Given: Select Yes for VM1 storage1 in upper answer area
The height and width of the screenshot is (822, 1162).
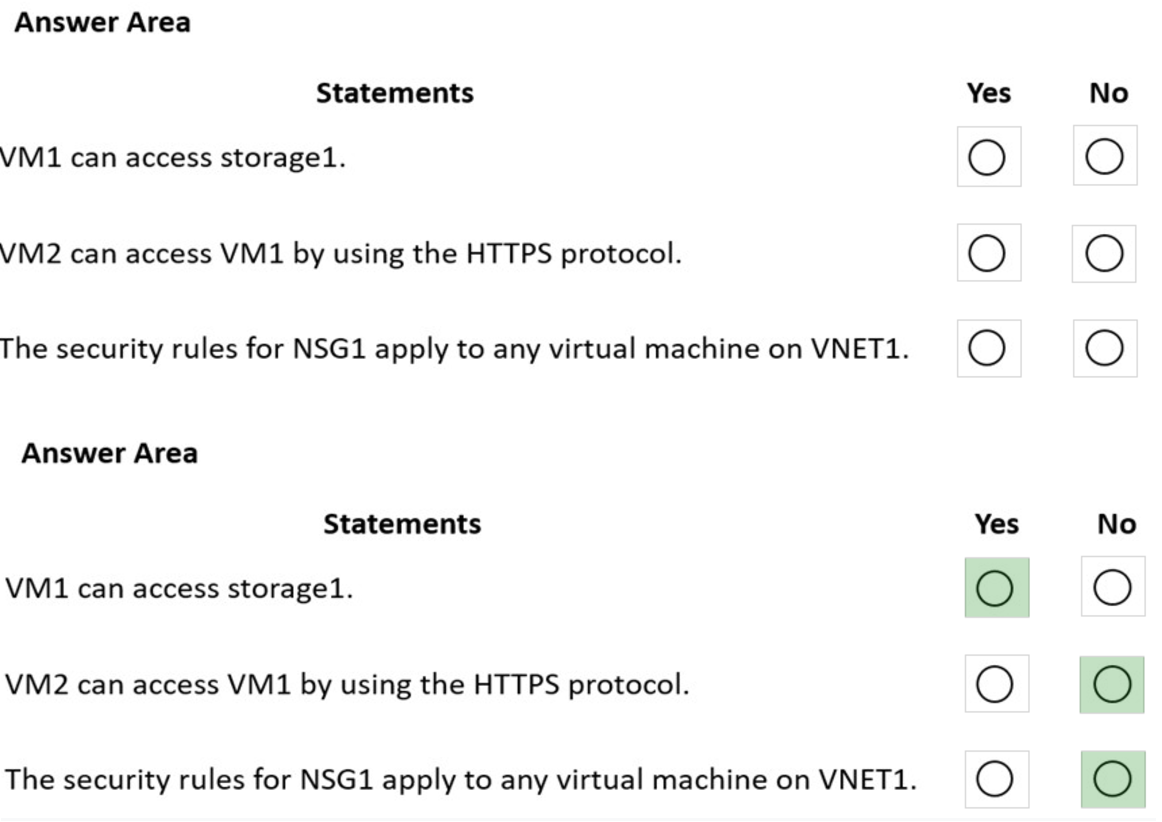Looking at the screenshot, I should [987, 157].
